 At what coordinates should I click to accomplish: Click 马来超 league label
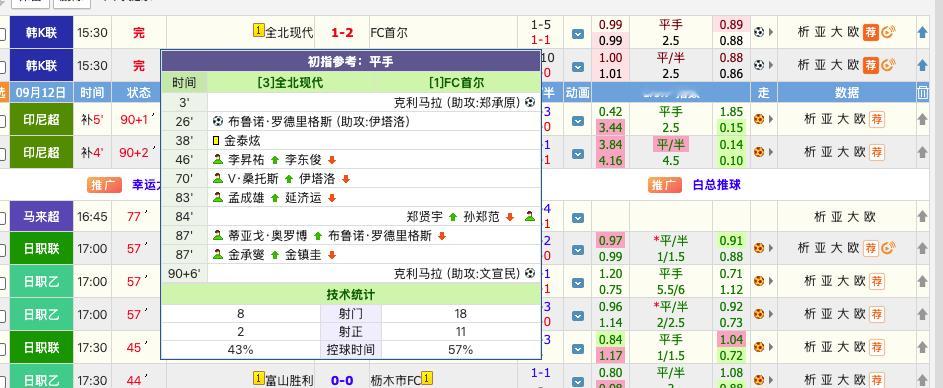[x=41, y=217]
